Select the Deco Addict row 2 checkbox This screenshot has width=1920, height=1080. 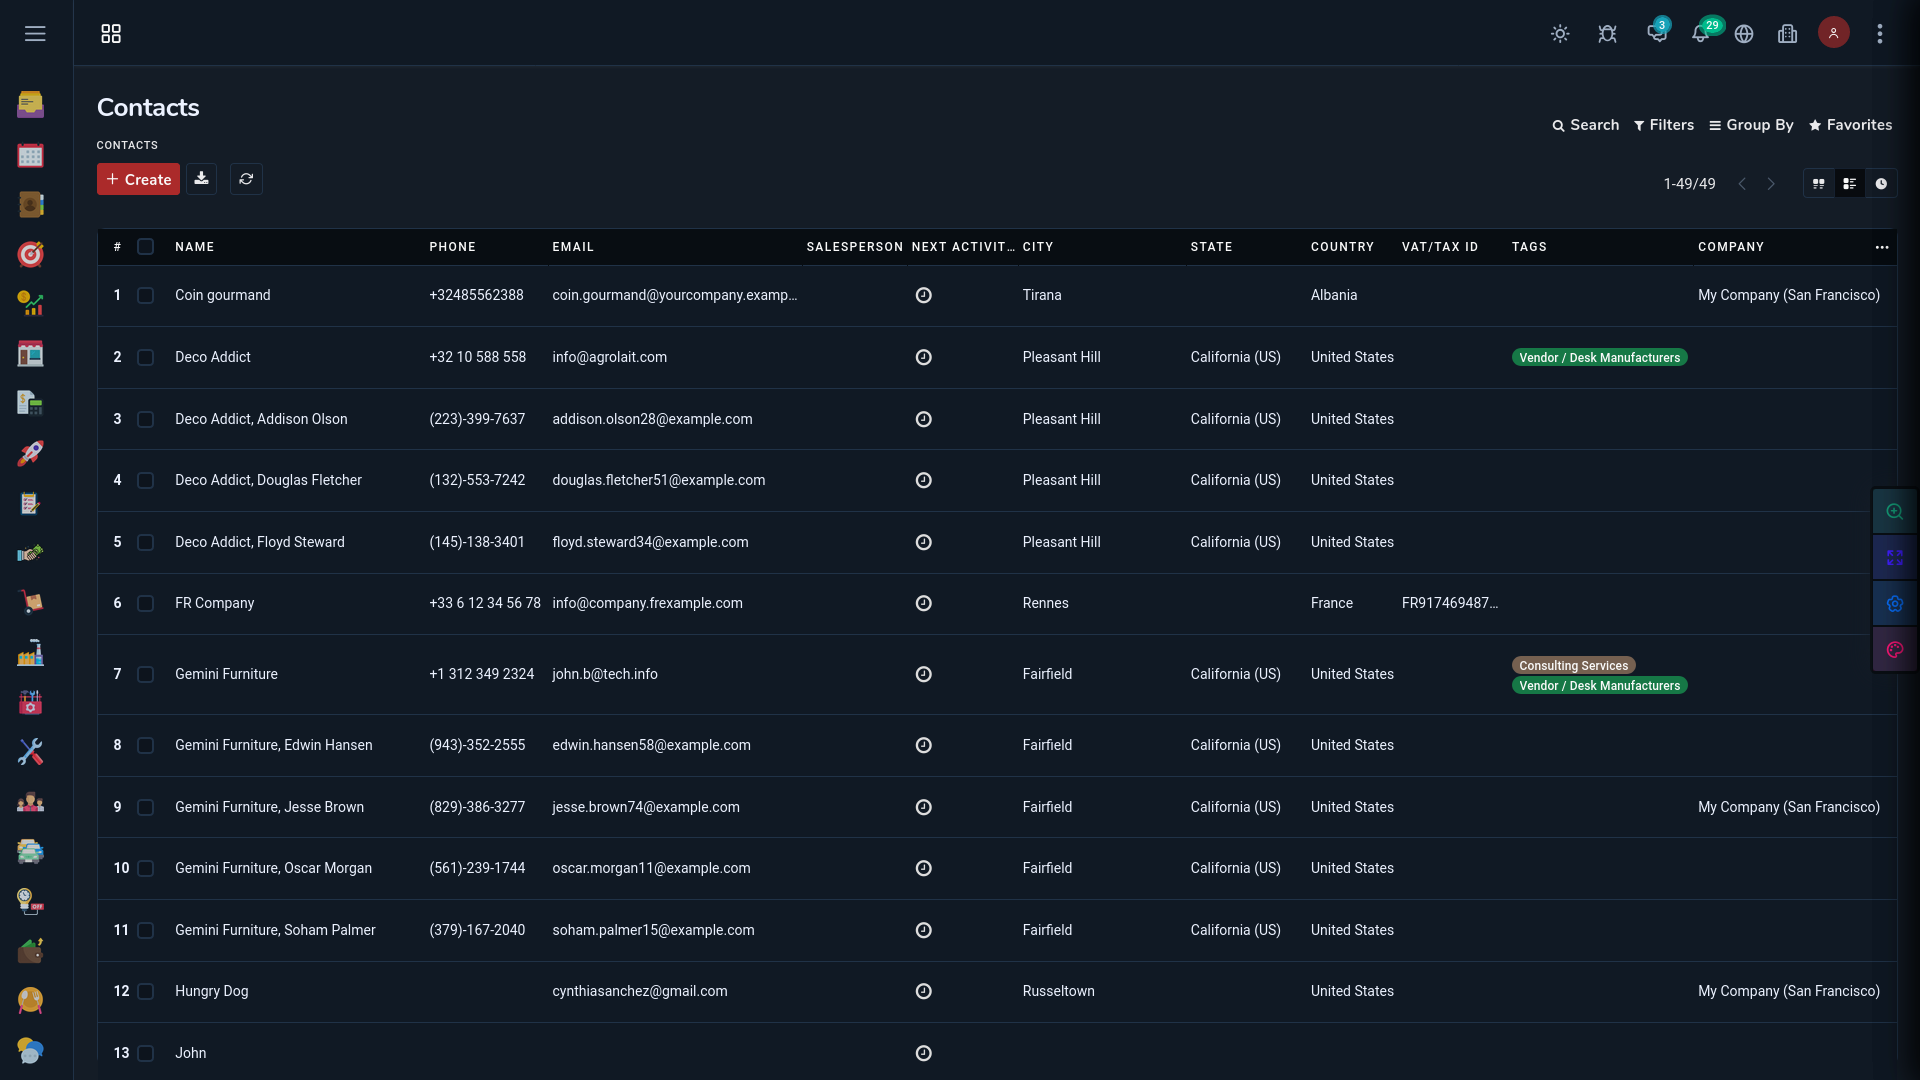click(x=145, y=358)
